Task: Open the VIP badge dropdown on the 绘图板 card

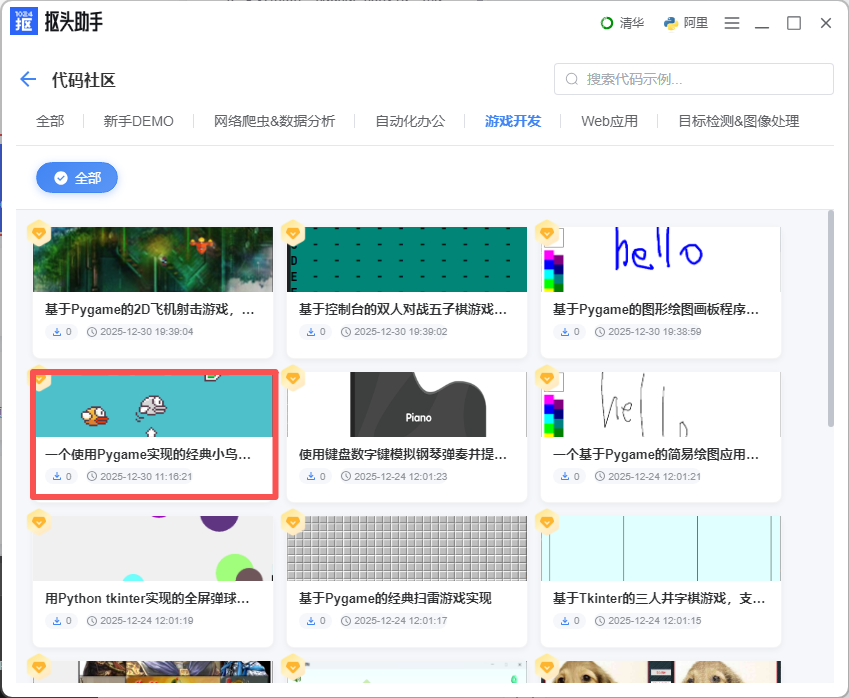Action: point(548,232)
